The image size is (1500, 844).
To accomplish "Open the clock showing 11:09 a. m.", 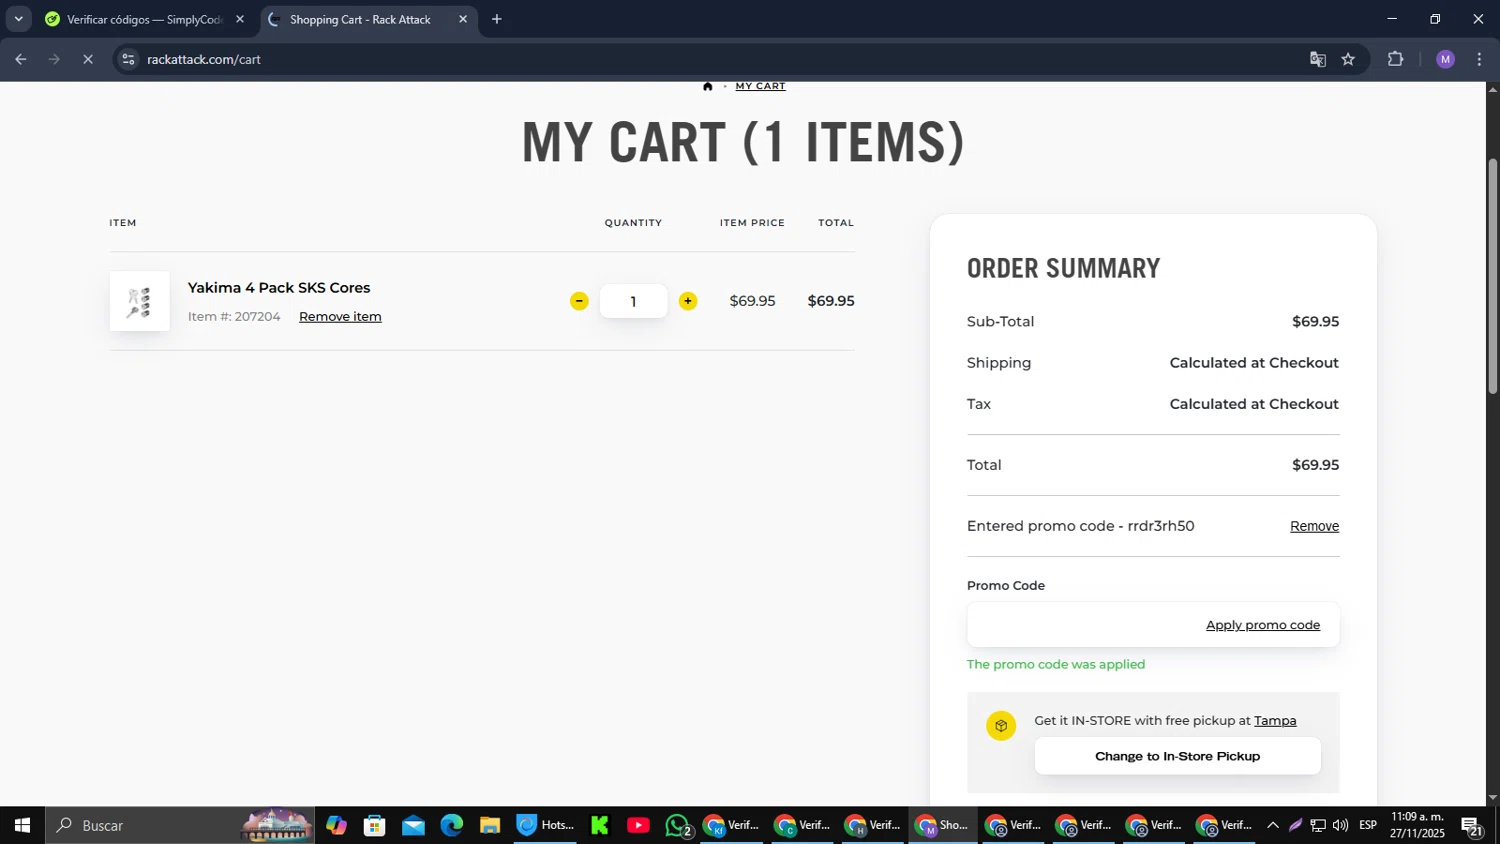I will (x=1417, y=825).
